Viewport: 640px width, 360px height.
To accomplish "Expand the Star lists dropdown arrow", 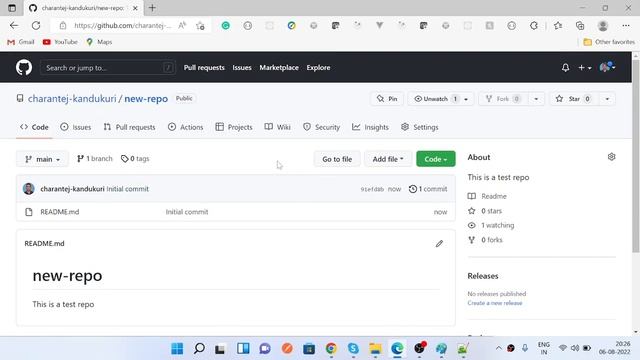I will tap(607, 99).
